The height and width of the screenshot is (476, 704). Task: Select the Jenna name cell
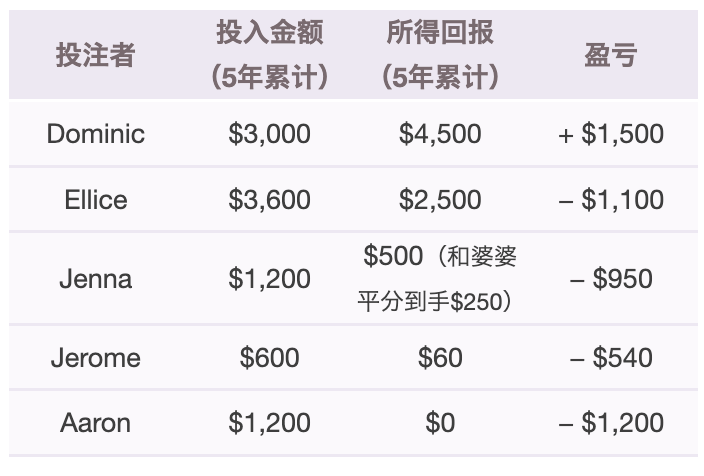(x=96, y=279)
